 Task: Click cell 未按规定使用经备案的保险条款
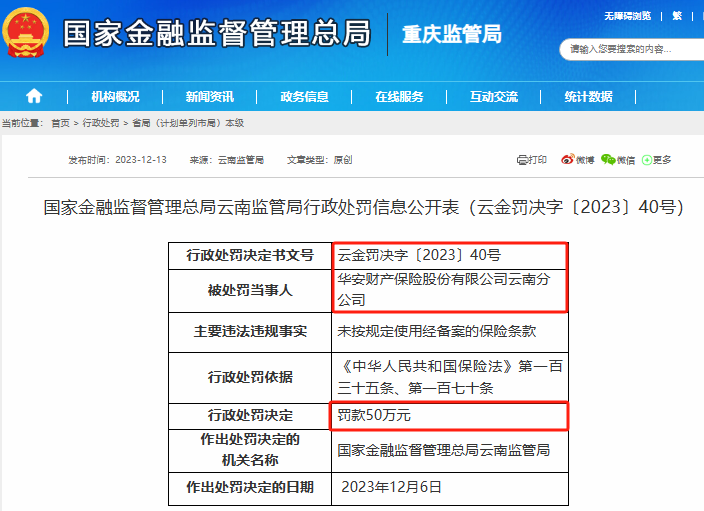pos(450,332)
